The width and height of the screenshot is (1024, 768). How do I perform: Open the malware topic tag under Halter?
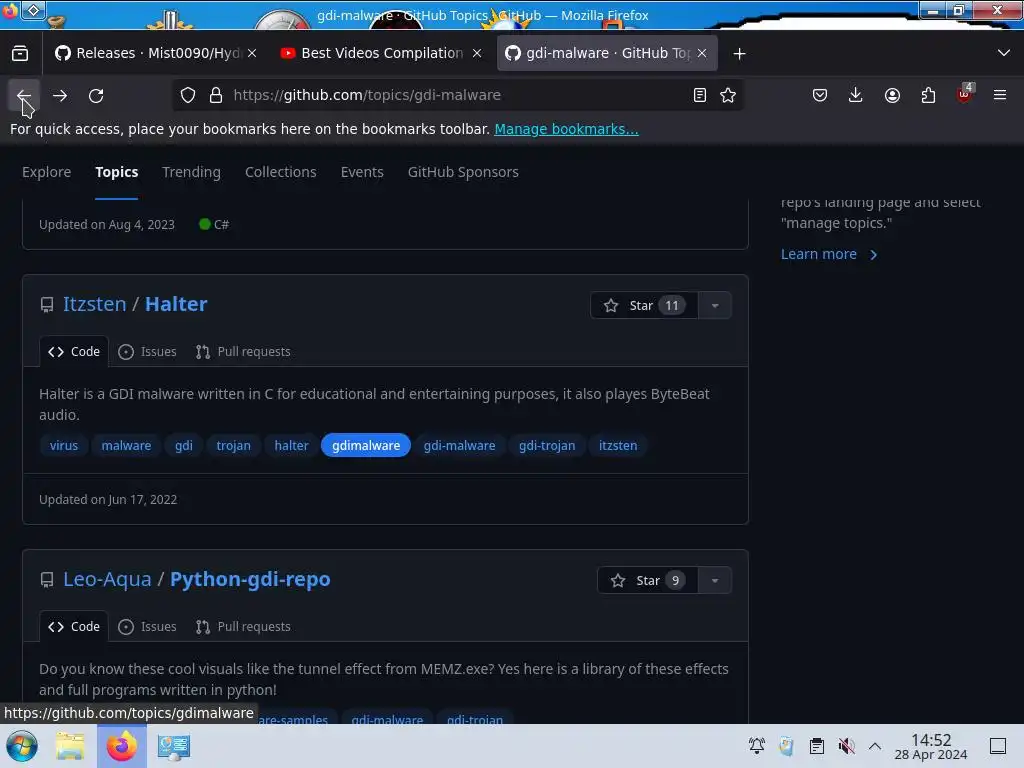(126, 445)
